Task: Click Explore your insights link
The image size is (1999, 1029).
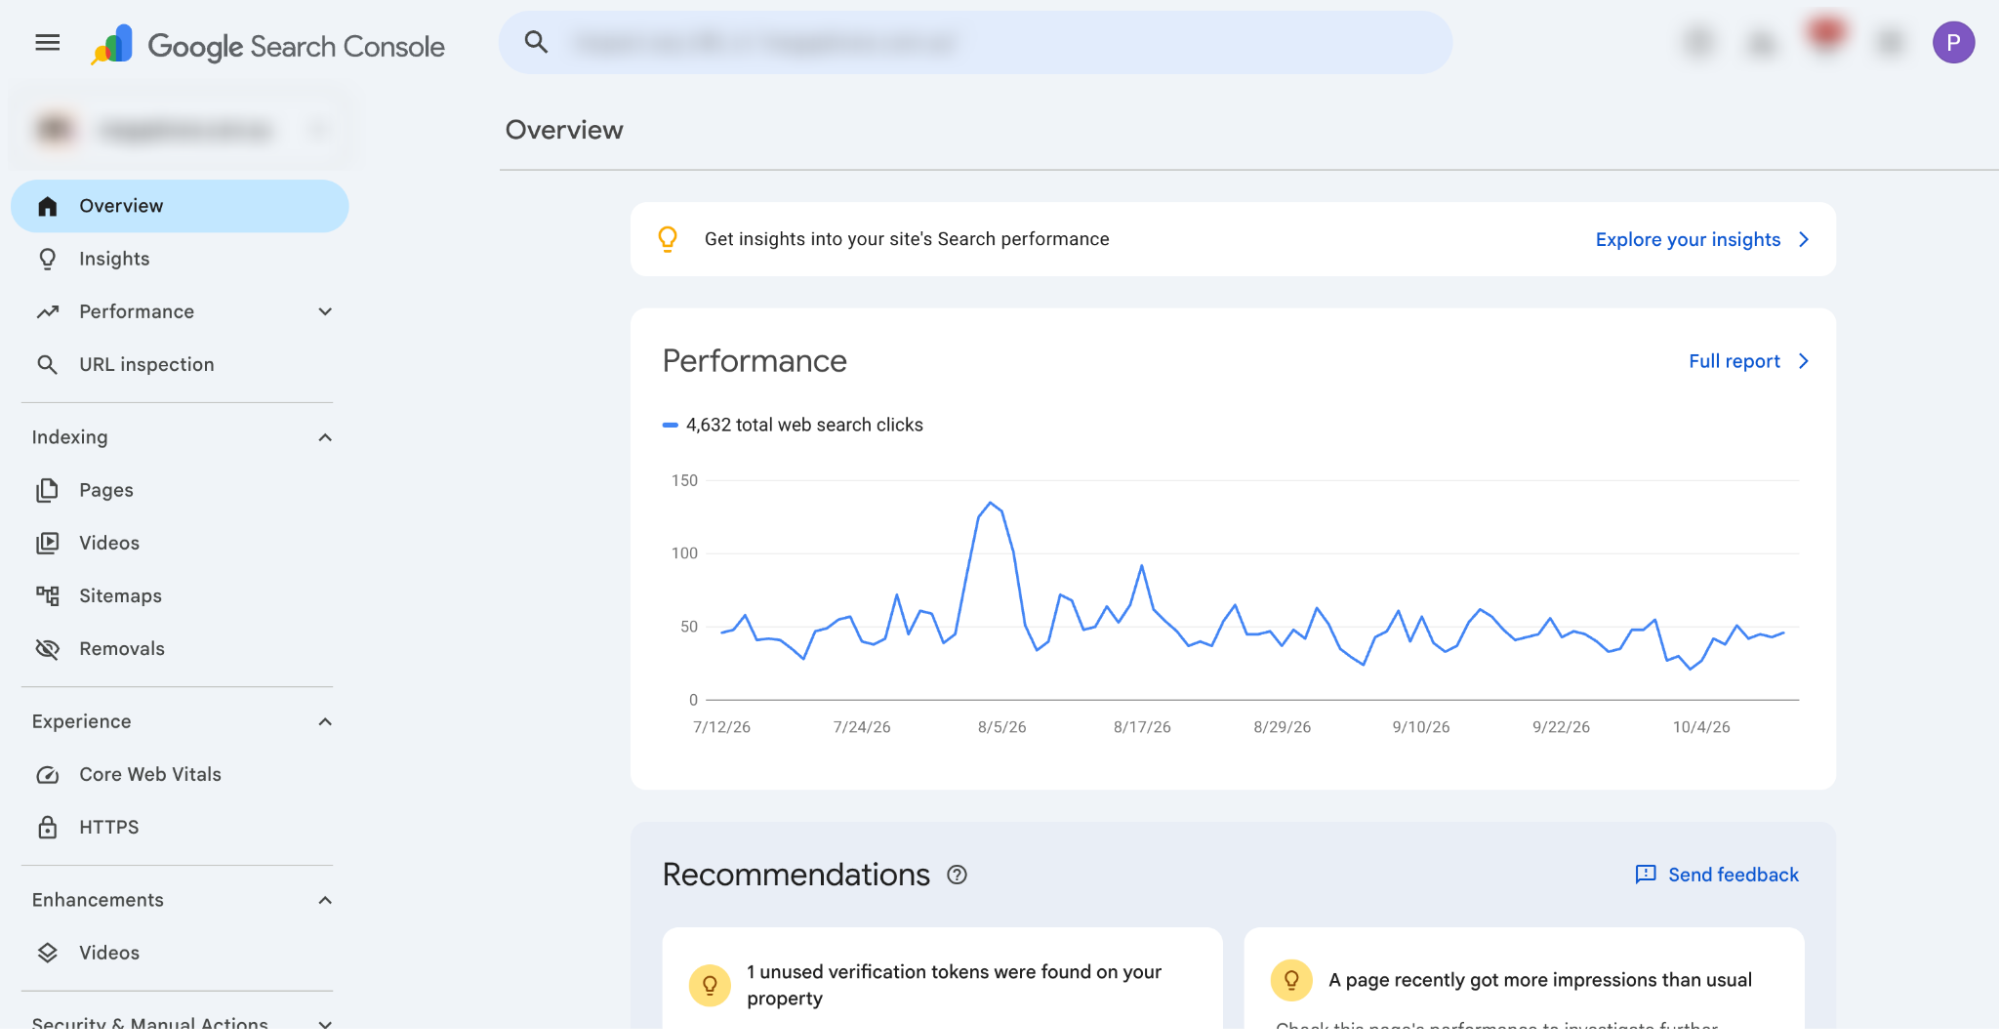Action: 1702,240
